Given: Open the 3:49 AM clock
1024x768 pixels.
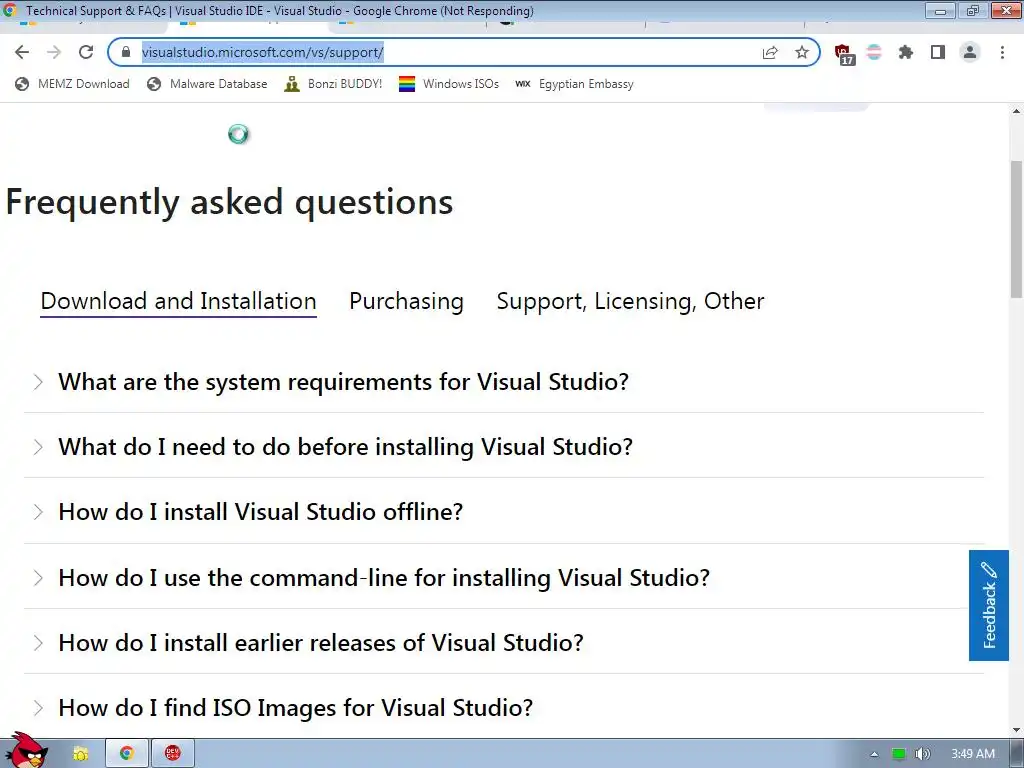Looking at the screenshot, I should (x=973, y=754).
